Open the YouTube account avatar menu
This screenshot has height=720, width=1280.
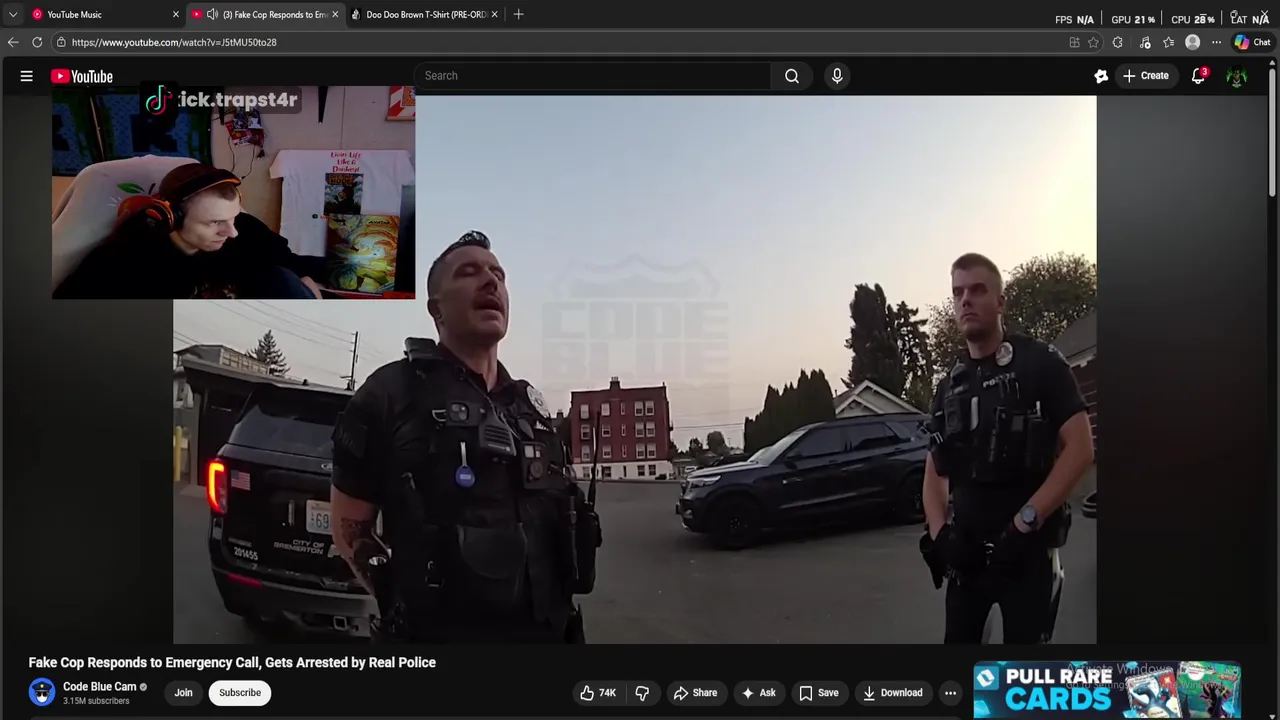[x=1237, y=77]
